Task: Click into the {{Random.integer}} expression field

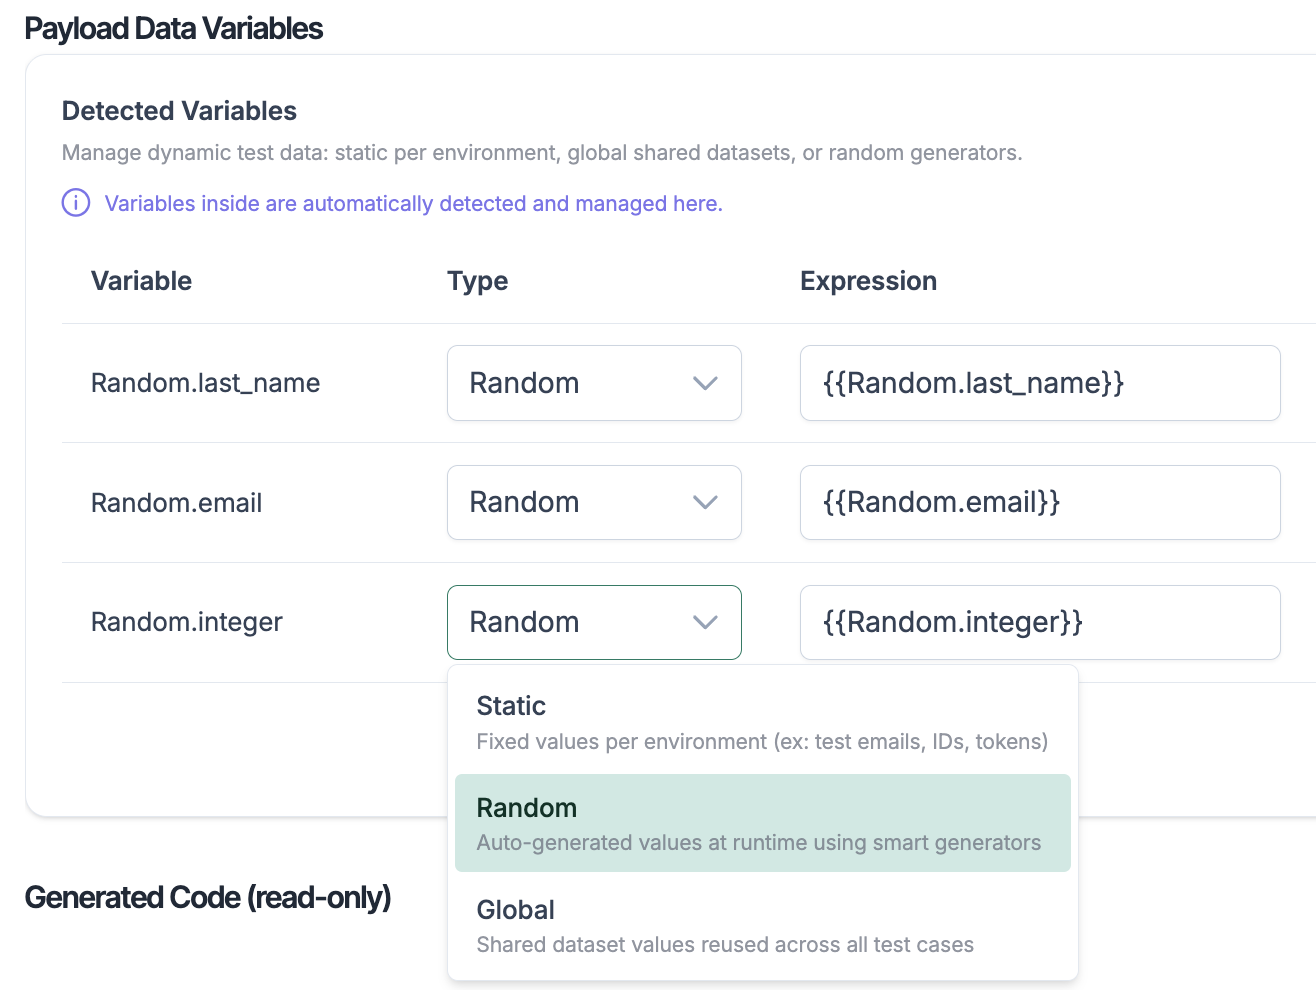Action: 1039,622
